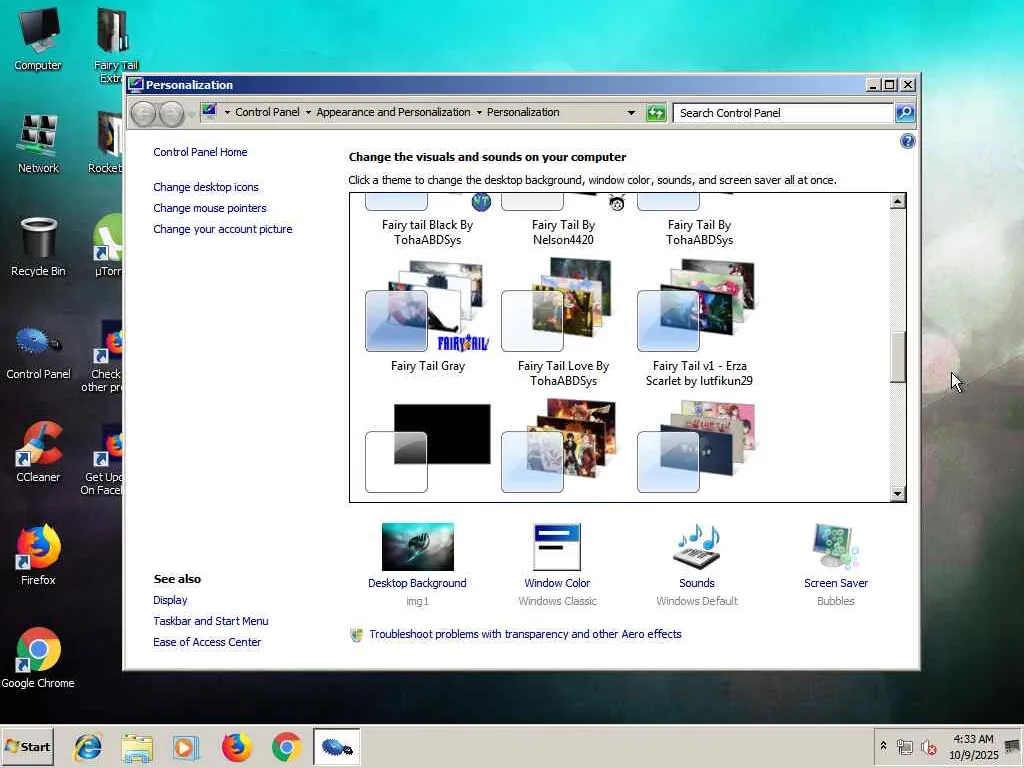Click the Control Panel breadcrumb
This screenshot has width=1024, height=768.
coord(267,112)
